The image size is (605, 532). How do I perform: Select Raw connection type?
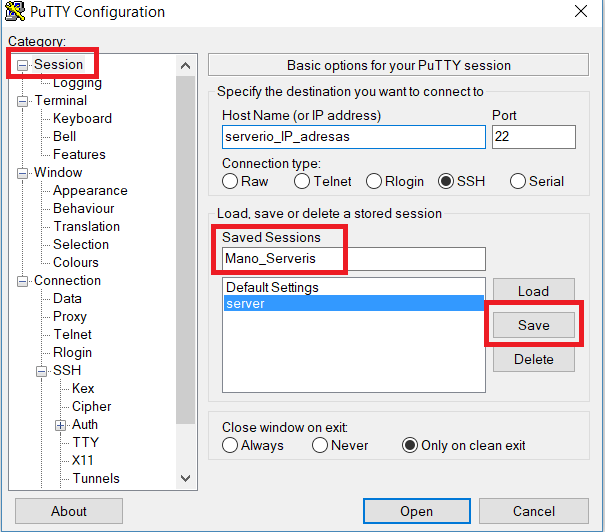coord(245,181)
